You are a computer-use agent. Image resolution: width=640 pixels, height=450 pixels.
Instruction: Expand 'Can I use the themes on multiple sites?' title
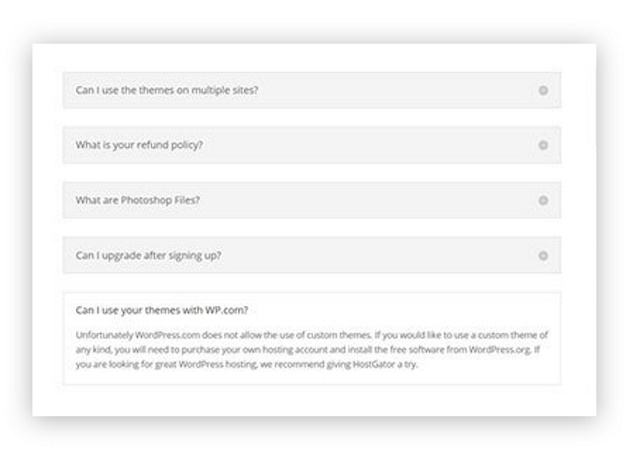click(x=167, y=90)
